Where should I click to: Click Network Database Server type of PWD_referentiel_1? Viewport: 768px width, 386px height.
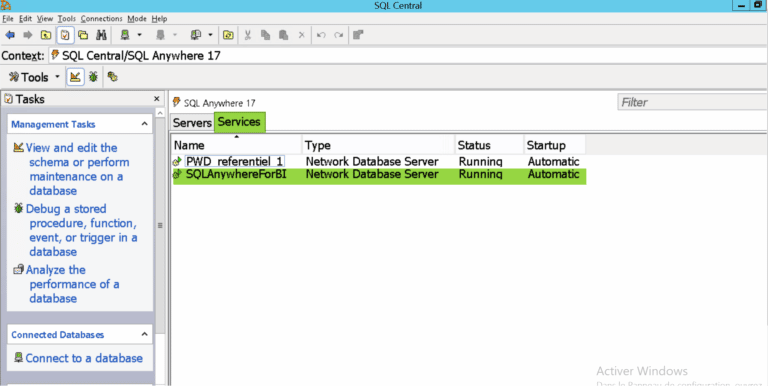(372, 161)
